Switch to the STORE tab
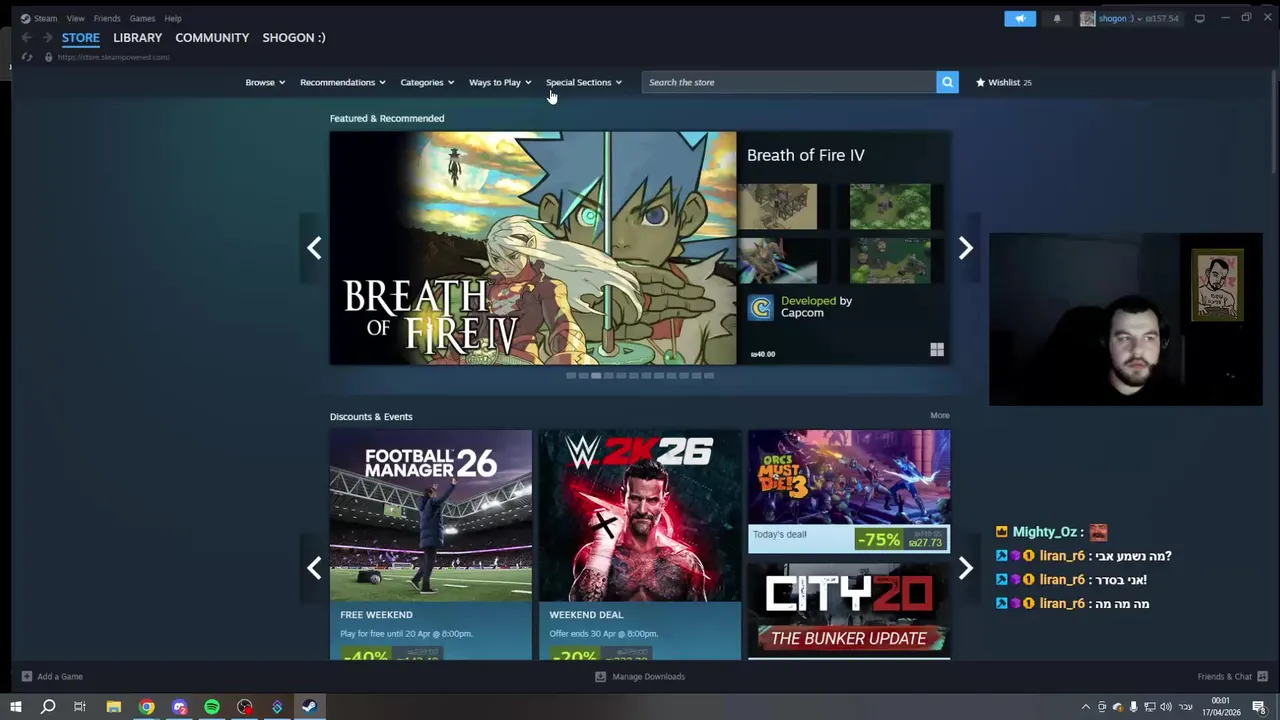 (x=81, y=37)
